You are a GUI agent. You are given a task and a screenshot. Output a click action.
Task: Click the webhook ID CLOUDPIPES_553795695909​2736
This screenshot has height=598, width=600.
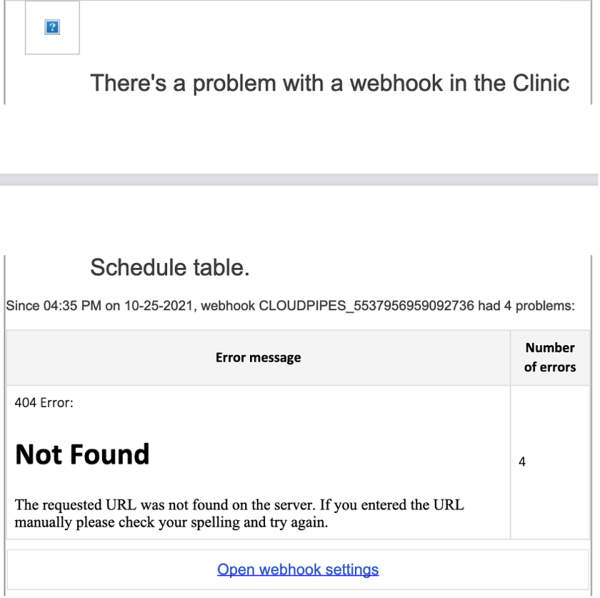tap(366, 306)
